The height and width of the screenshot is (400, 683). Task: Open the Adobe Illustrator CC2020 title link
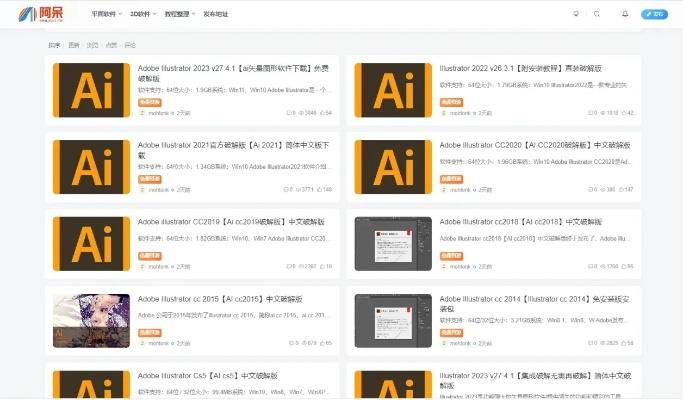(x=535, y=145)
